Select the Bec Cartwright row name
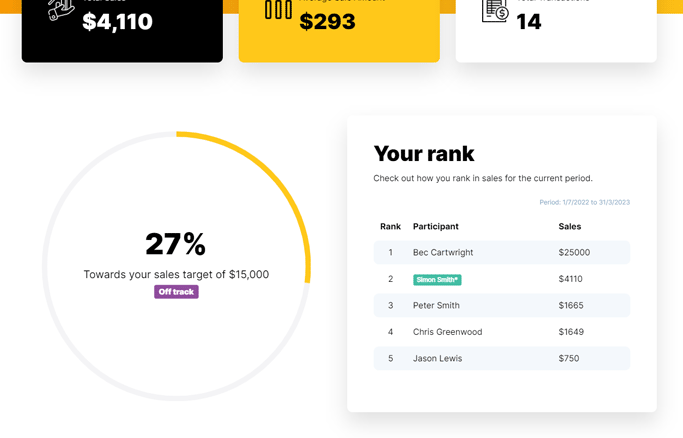Viewport: 683px width, 438px height. 443,253
